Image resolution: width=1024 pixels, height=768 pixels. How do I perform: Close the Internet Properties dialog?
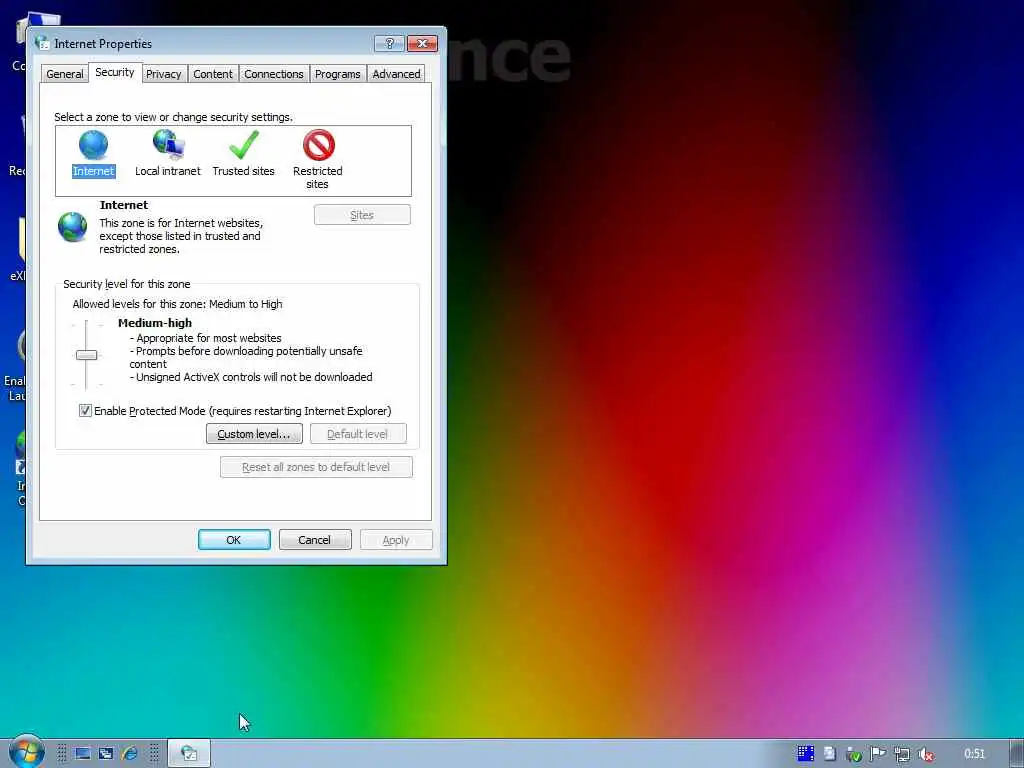422,44
